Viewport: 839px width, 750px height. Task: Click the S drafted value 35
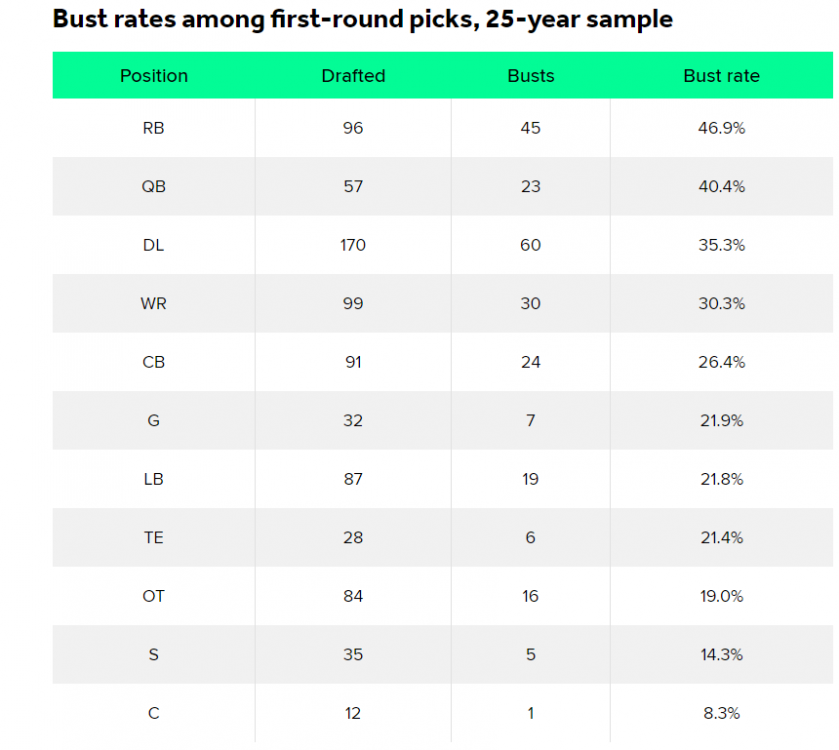[353, 654]
